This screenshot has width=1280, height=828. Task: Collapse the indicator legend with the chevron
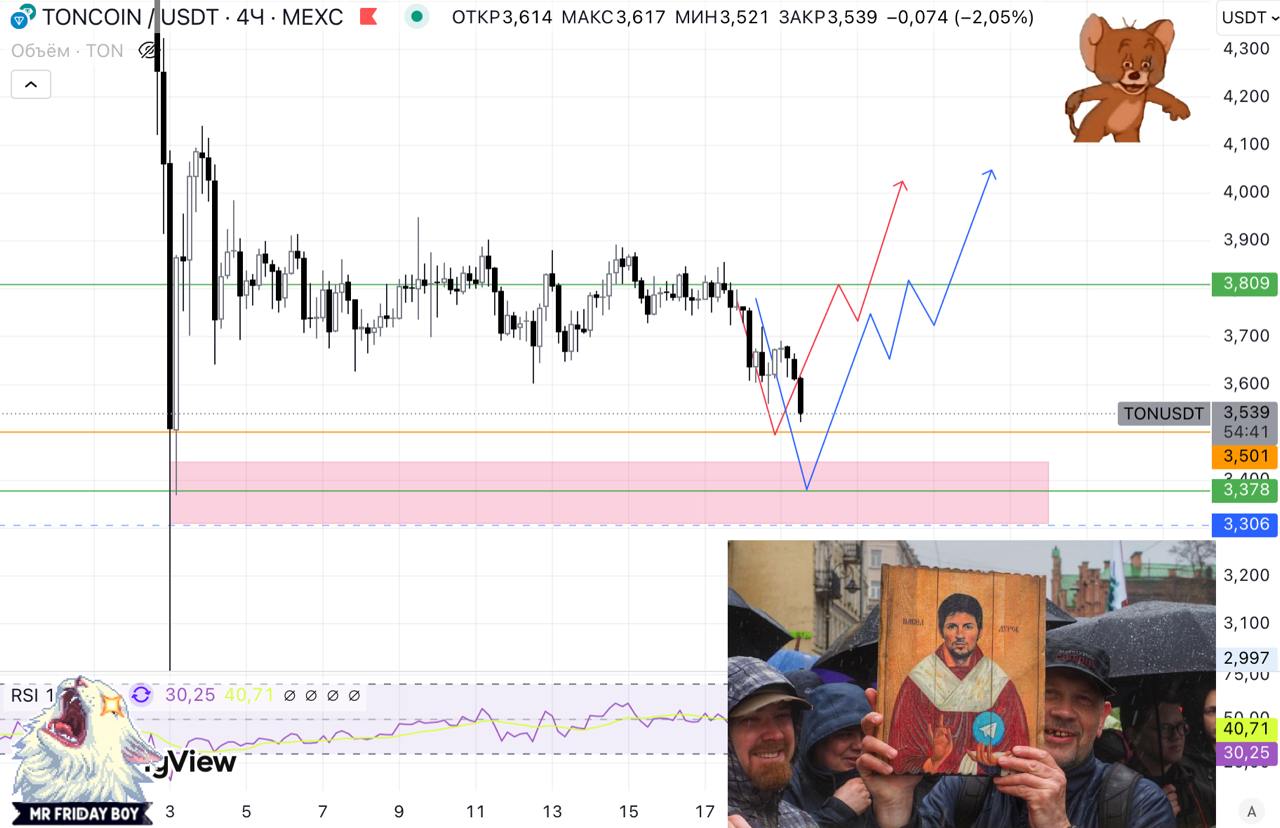(x=31, y=85)
